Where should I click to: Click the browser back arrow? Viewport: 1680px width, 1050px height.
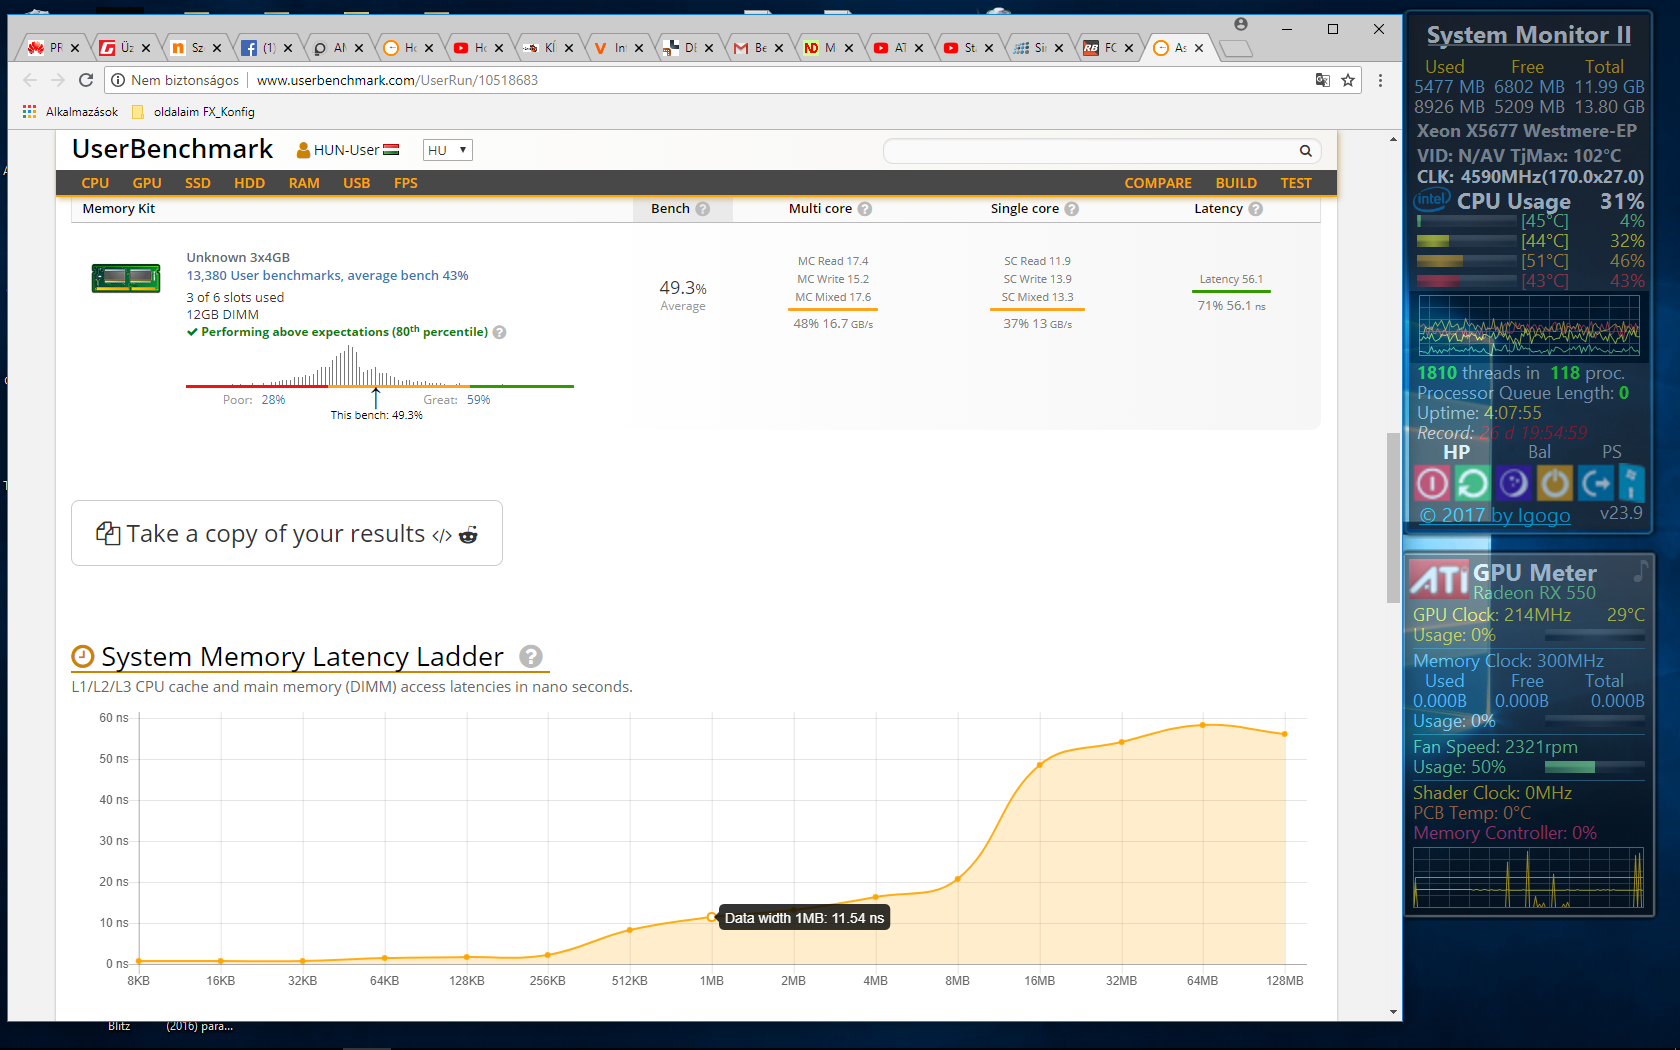pyautogui.click(x=30, y=80)
